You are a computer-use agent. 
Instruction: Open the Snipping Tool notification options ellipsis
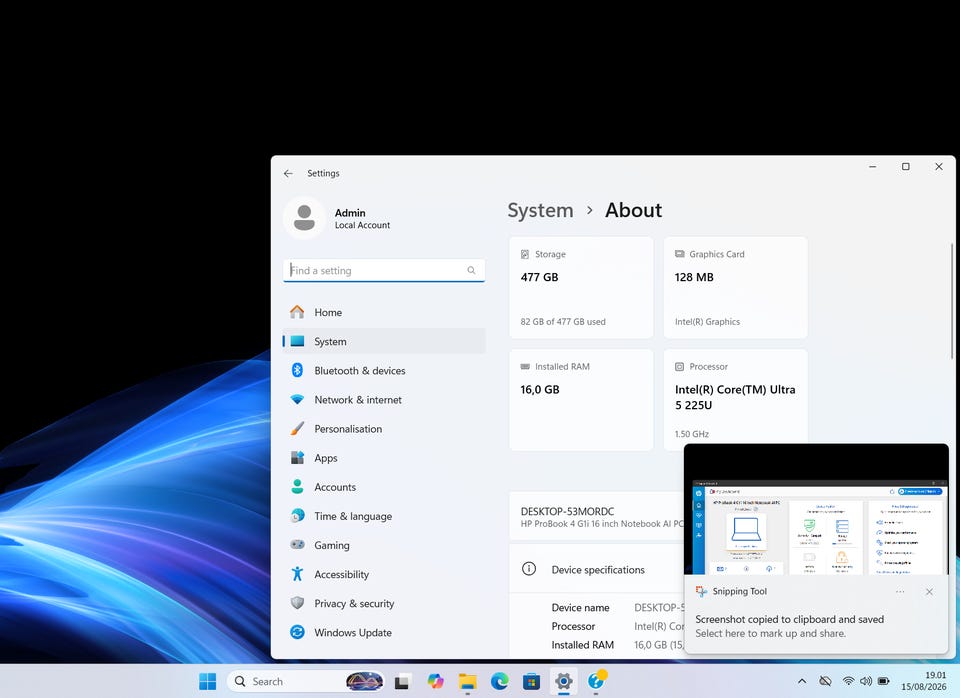coord(900,591)
